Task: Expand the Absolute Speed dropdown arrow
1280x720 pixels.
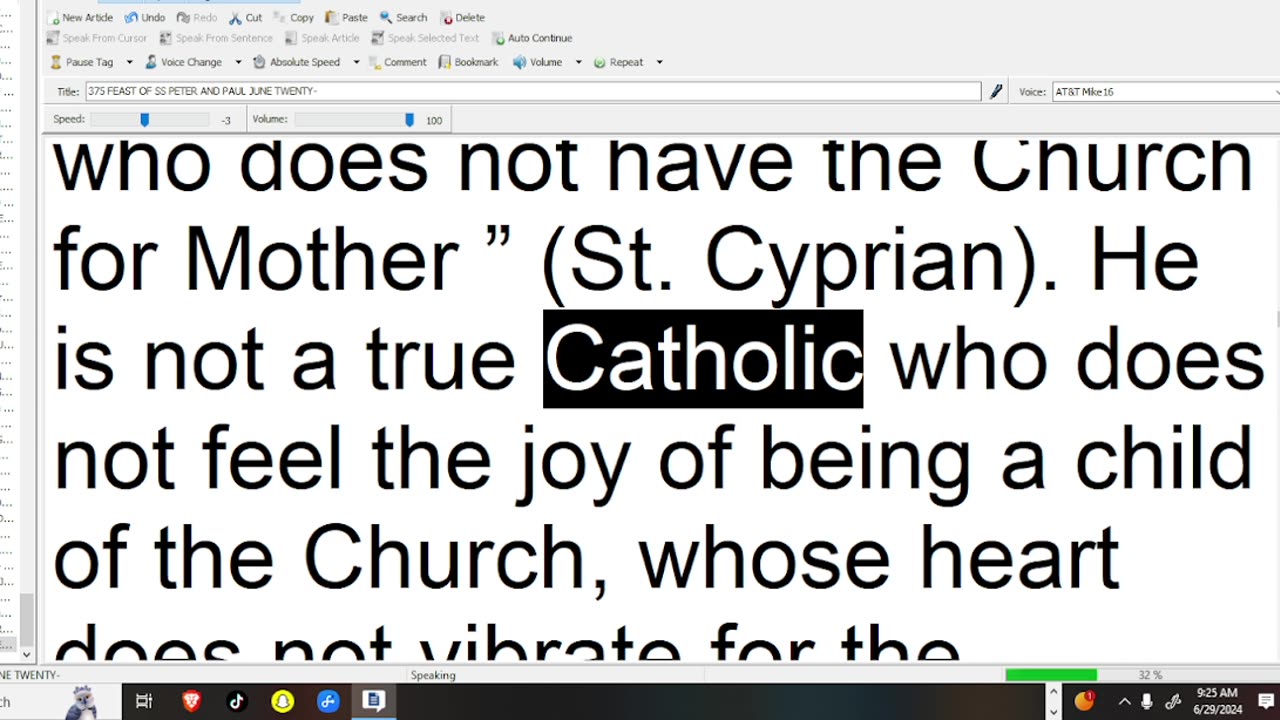Action: click(356, 62)
